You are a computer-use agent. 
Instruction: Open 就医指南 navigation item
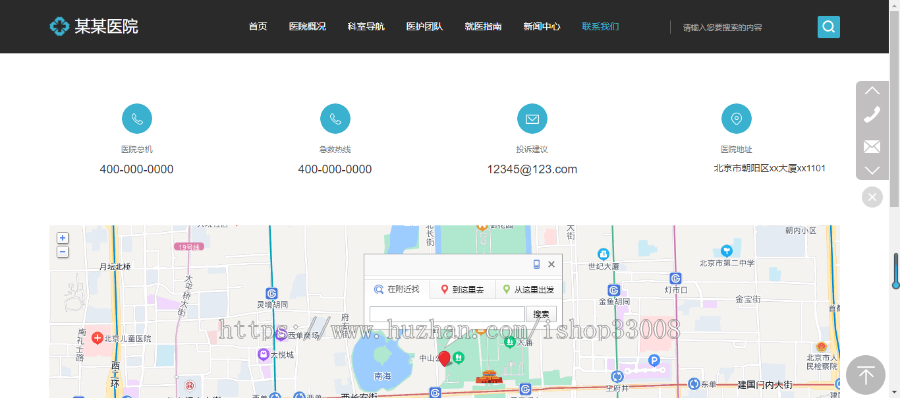483,26
